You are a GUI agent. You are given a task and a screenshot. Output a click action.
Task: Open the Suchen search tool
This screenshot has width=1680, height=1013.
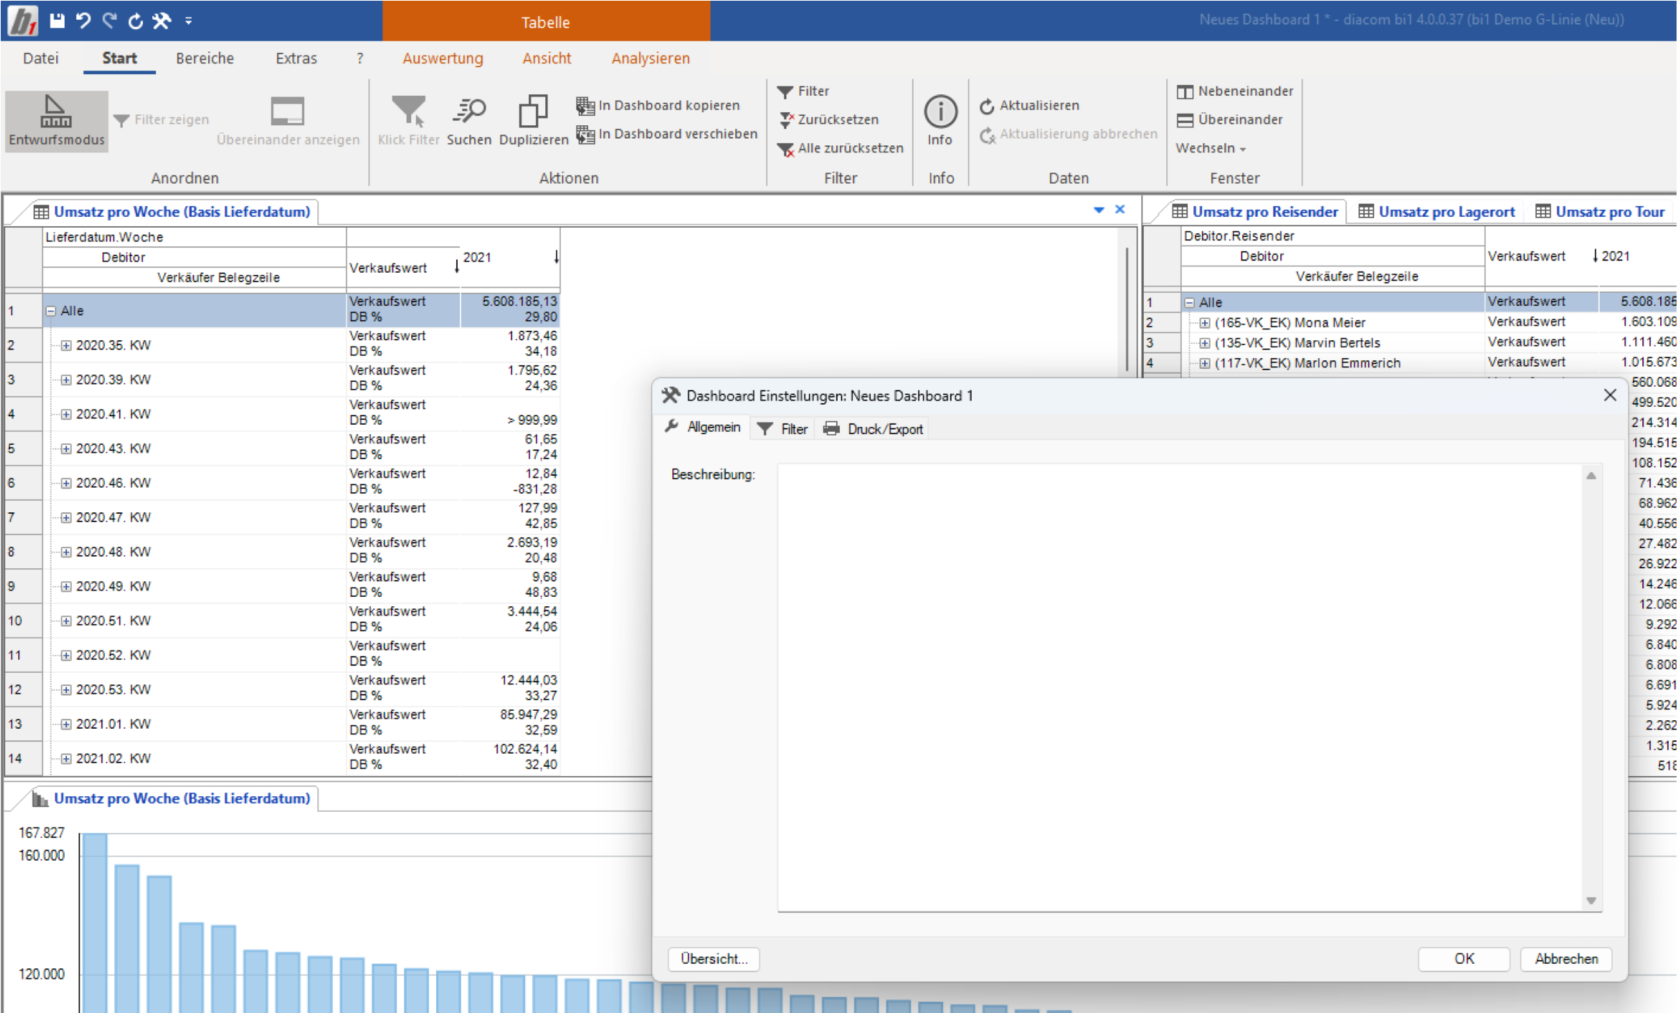469,121
